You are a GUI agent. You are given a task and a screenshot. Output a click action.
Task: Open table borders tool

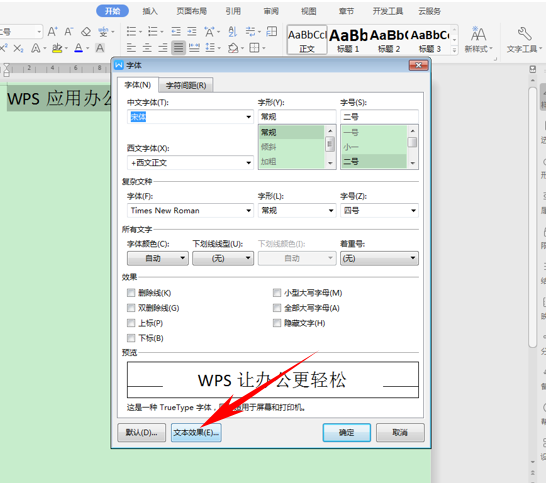pos(254,48)
